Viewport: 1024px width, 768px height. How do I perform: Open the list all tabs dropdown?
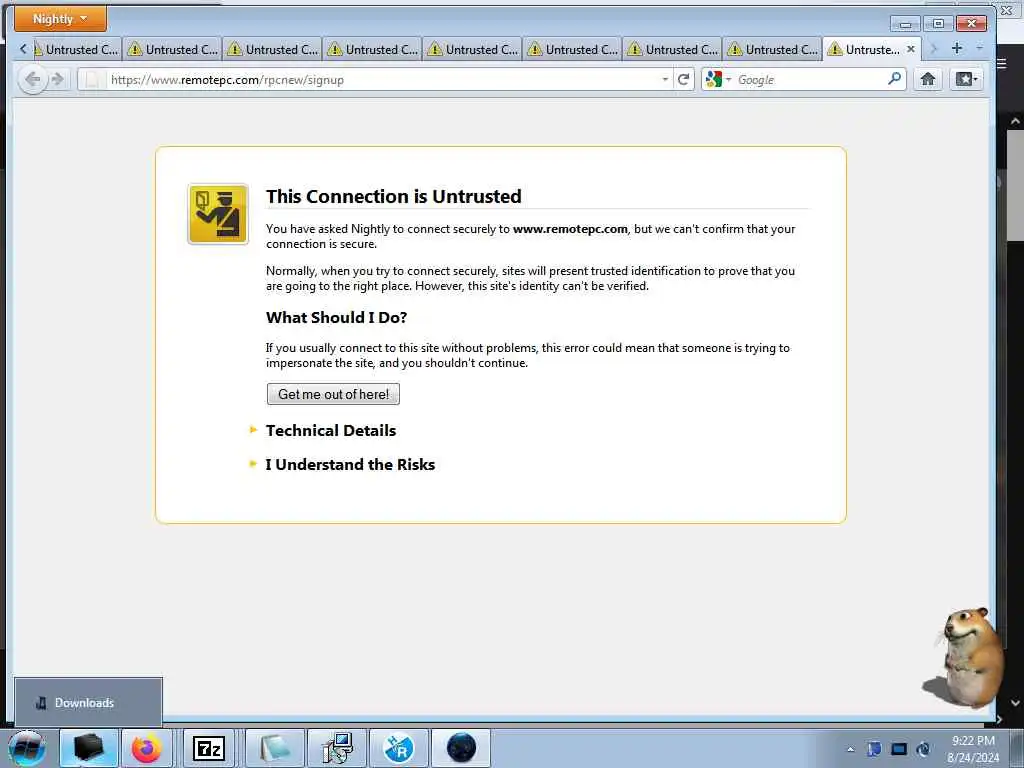point(980,48)
